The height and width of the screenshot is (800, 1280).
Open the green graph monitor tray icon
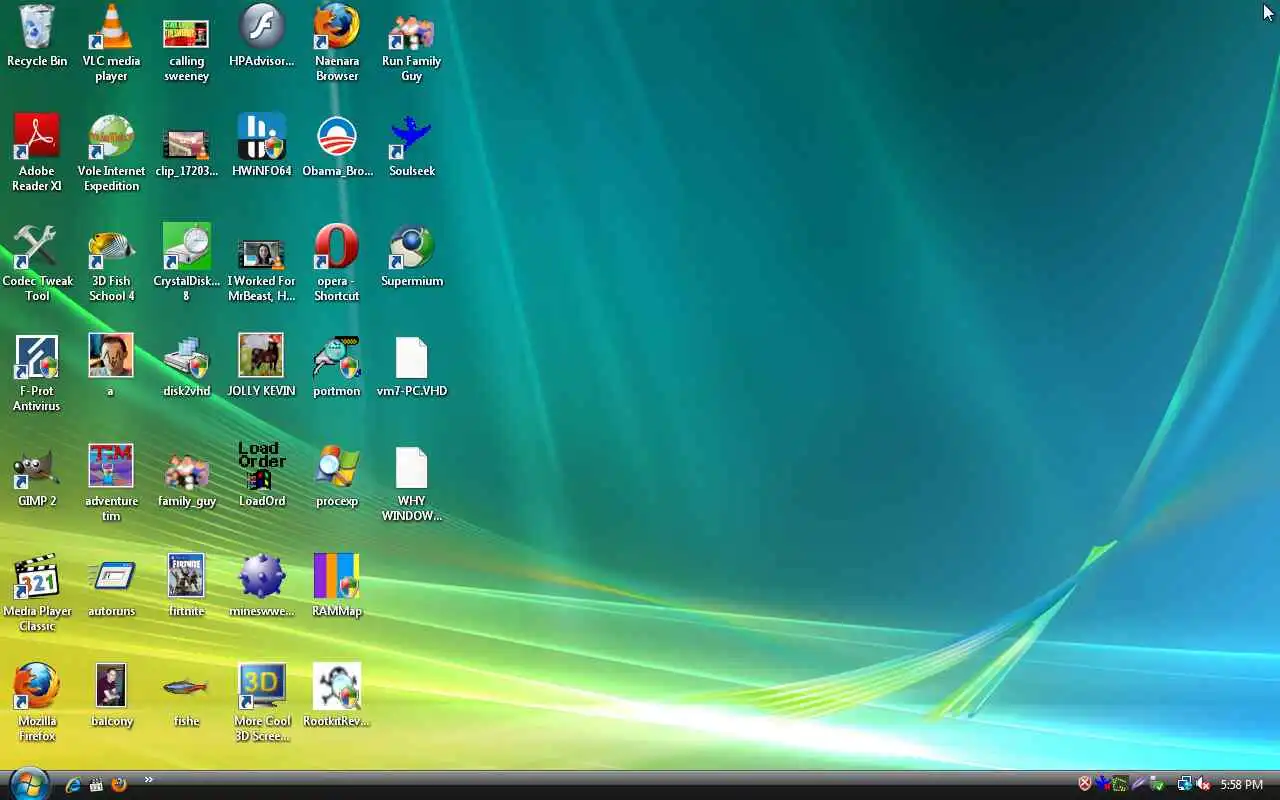[x=1120, y=785]
